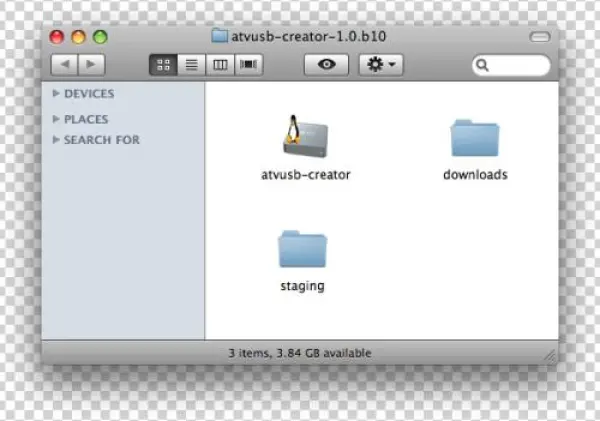Image resolution: width=600 pixels, height=421 pixels.
Task: Zoom the window with the green button
Action: pos(100,37)
